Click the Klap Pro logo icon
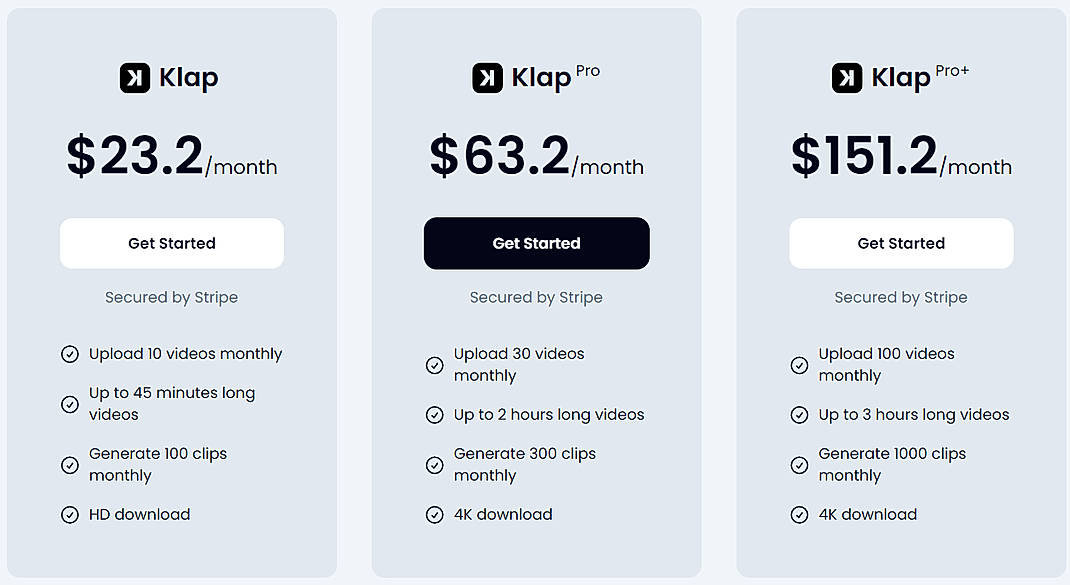 (x=487, y=77)
